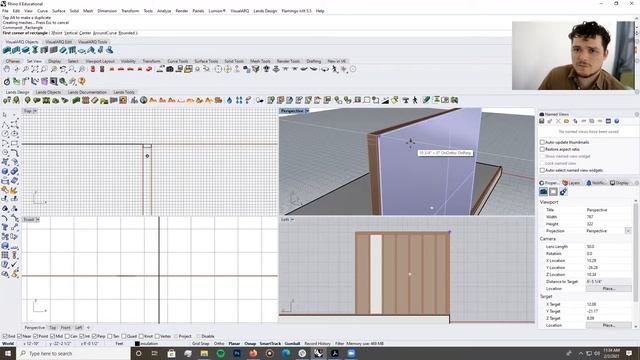Switch to the Lands Documentation tab
This screenshot has width=640, height=360.
(x=87, y=92)
